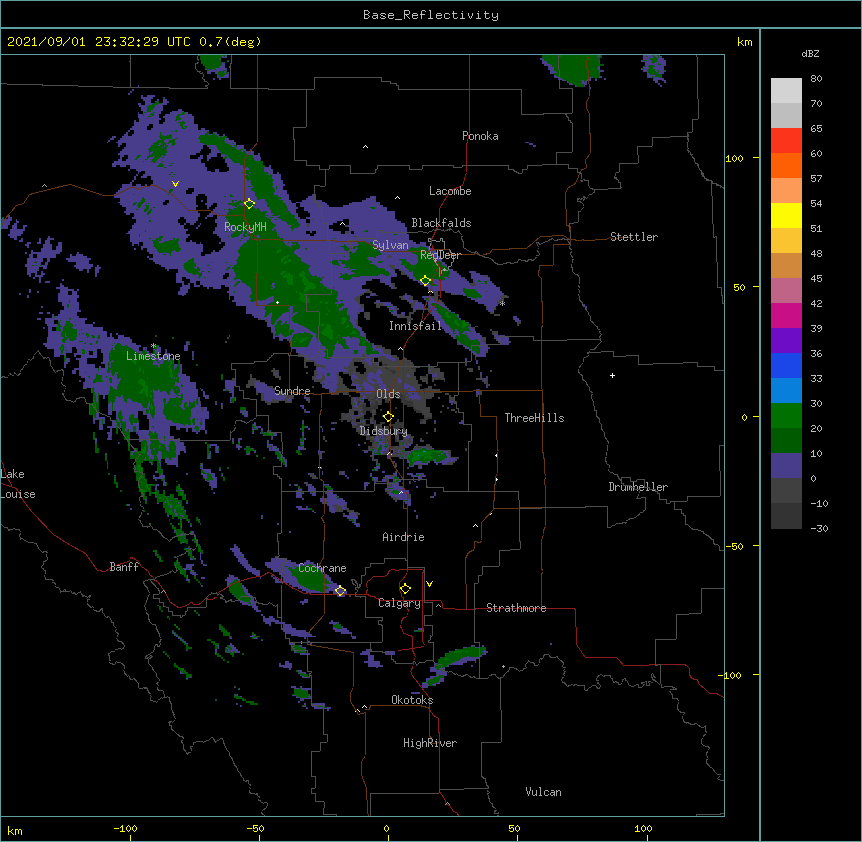Select the Okotoks label
862x842 pixels.
[x=412, y=700]
